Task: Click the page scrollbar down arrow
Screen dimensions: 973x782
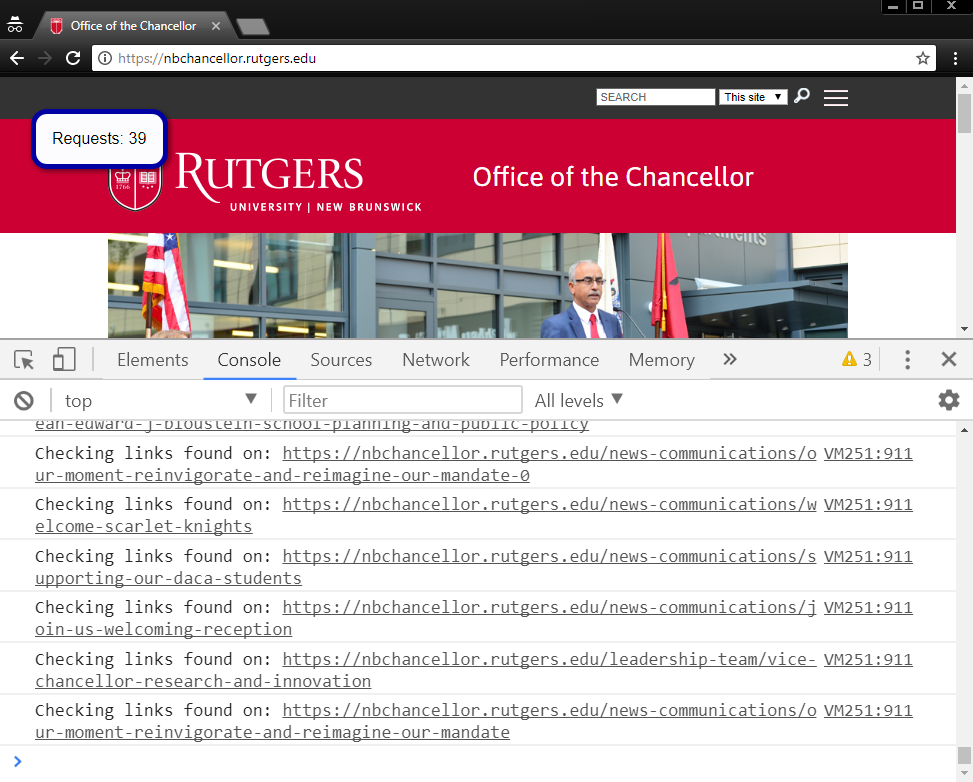Action: tap(964, 329)
